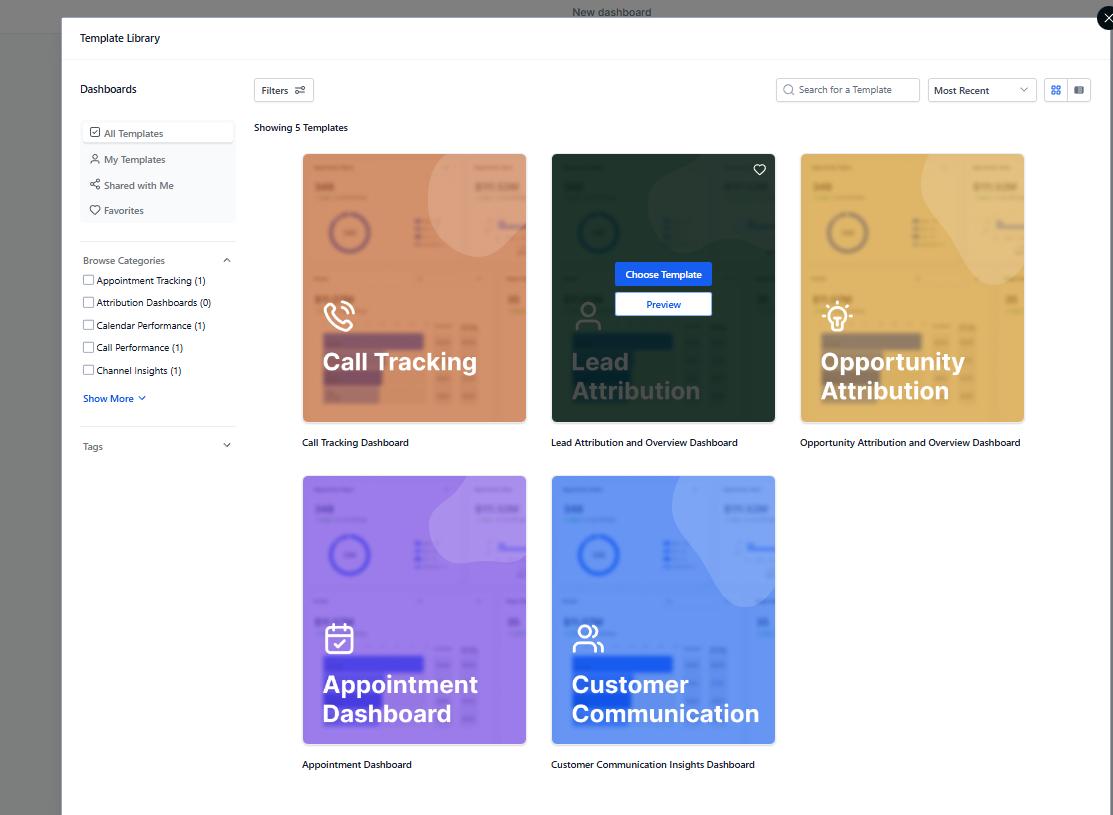Click the calendar icon on Appointment Dashboard card
This screenshot has width=1113, height=815.
pyautogui.click(x=339, y=638)
